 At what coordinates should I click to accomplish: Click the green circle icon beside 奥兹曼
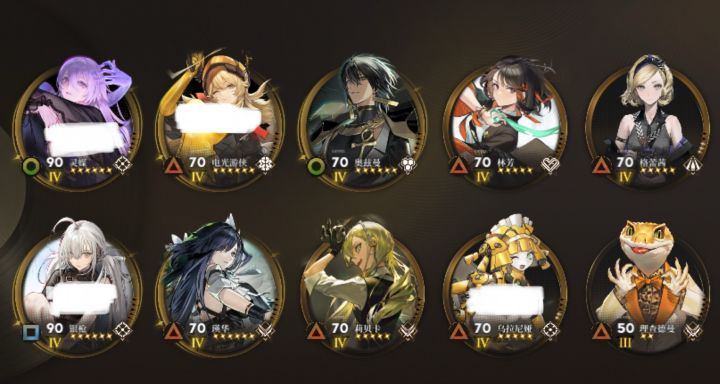316,166
